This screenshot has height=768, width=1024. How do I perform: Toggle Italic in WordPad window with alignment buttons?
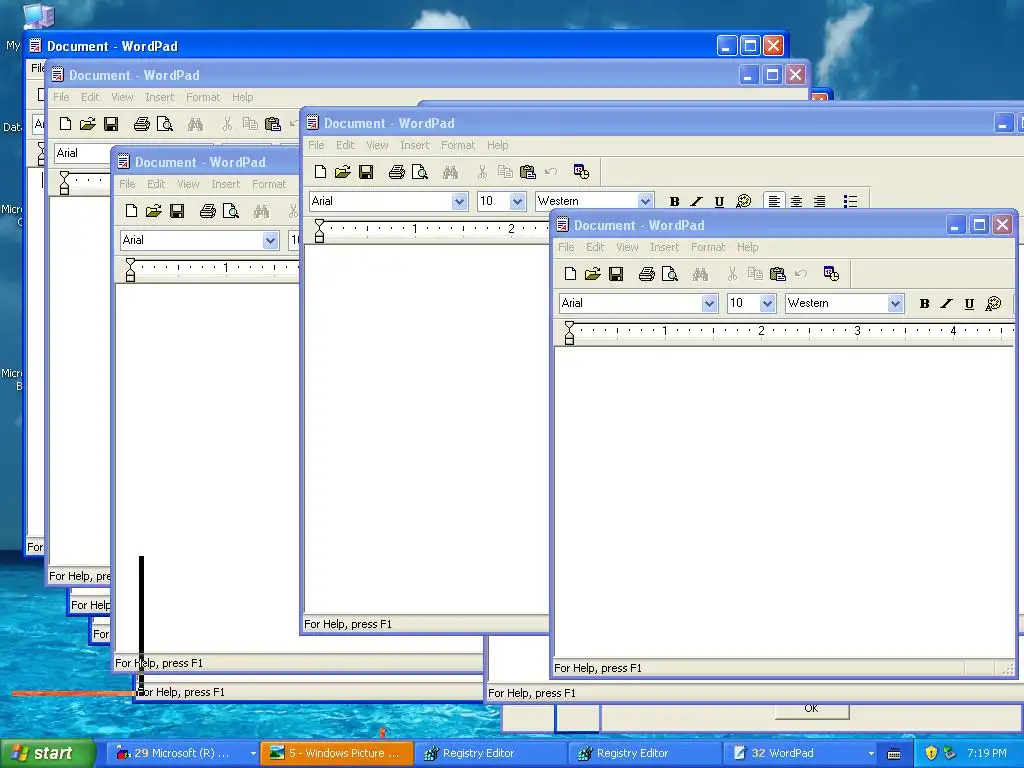pos(696,201)
